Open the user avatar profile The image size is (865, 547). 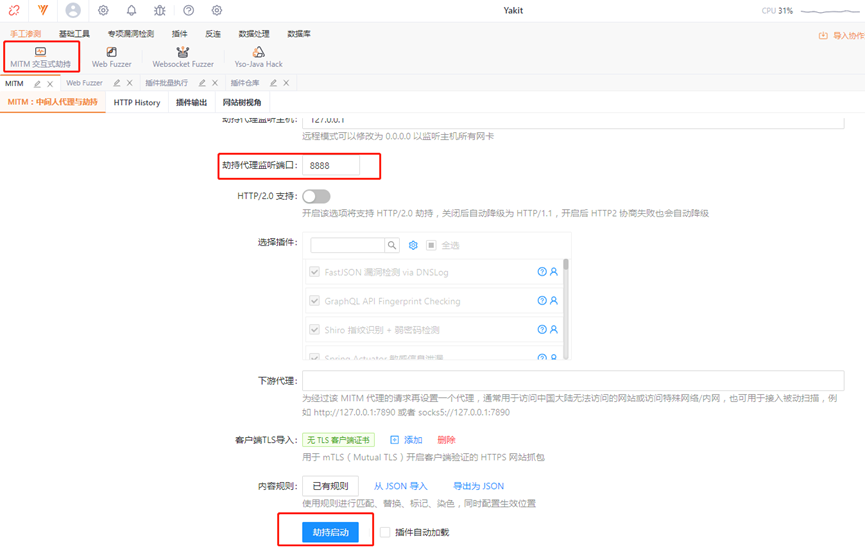coord(73,10)
